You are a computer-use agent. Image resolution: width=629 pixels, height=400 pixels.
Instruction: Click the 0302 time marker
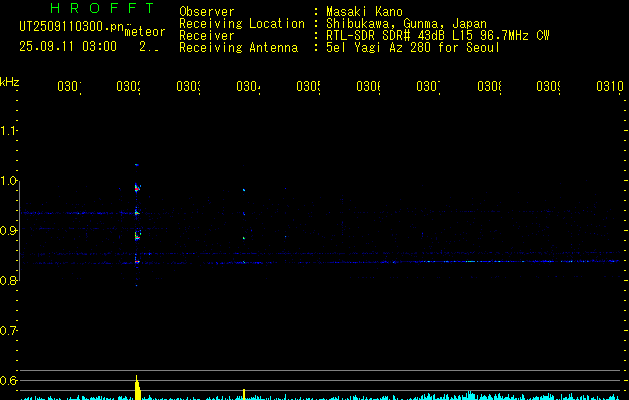[x=128, y=86]
